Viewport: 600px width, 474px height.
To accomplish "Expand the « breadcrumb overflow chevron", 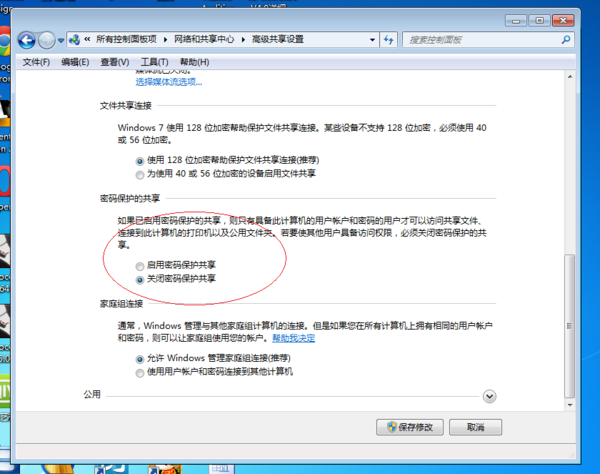I will [87, 39].
